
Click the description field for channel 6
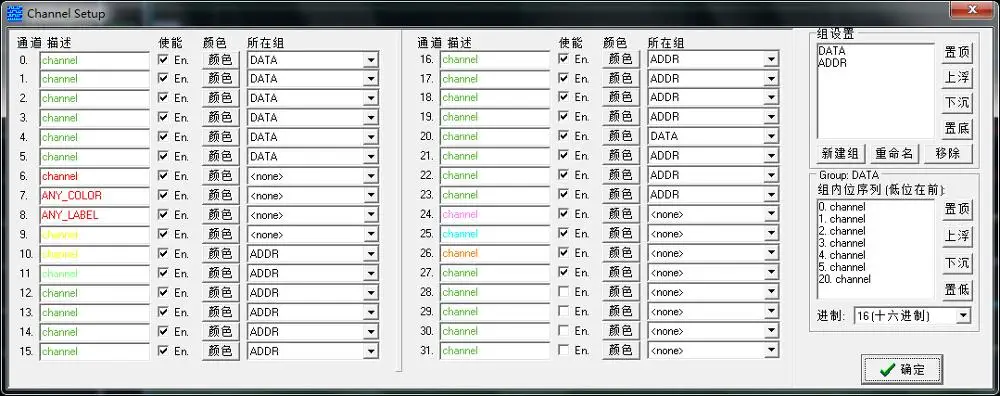(x=94, y=176)
